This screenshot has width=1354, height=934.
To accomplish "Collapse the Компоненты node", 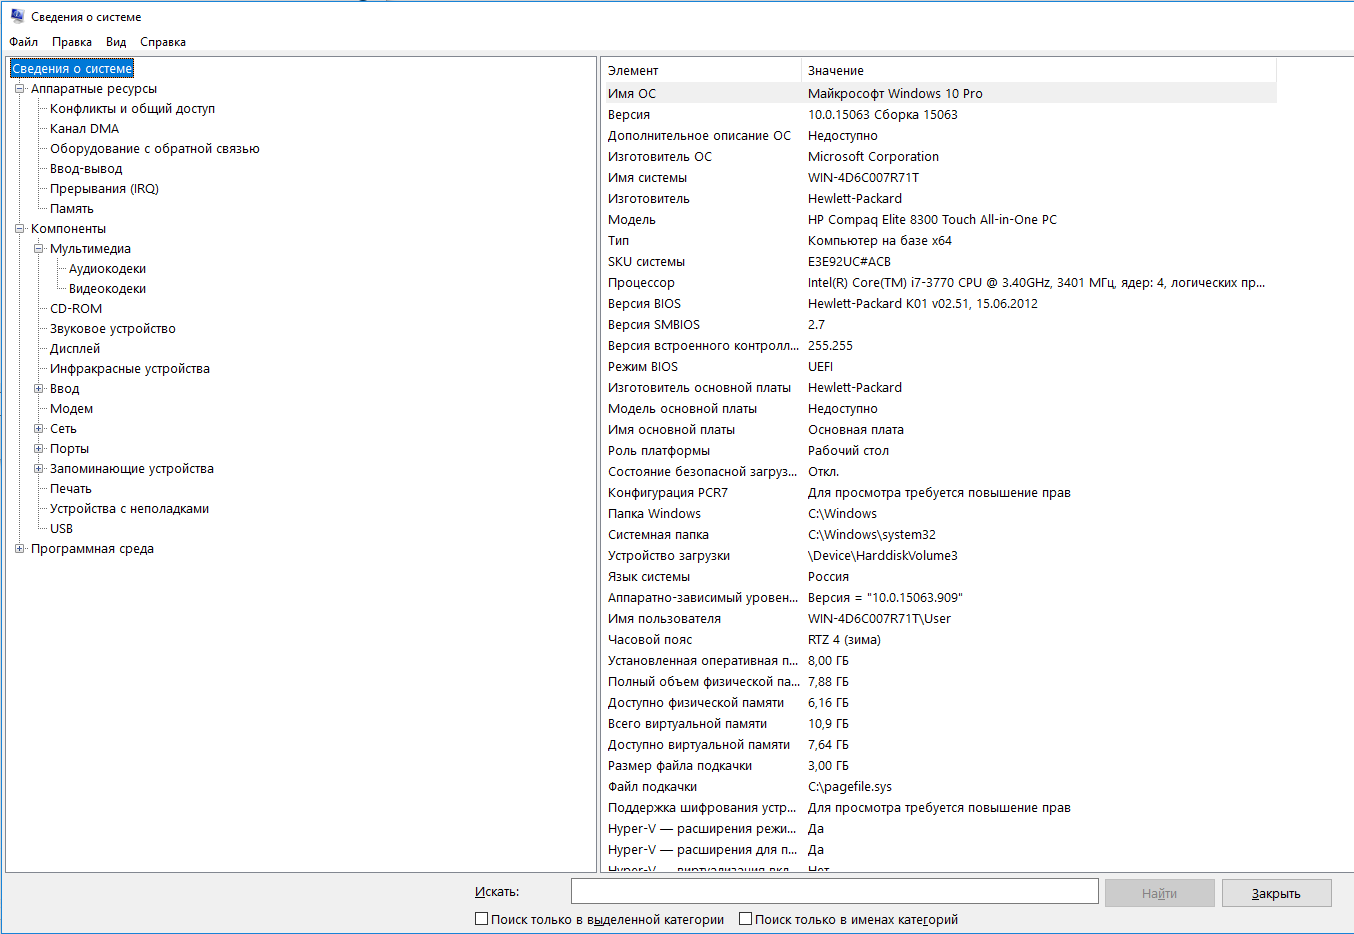I will [19, 229].
